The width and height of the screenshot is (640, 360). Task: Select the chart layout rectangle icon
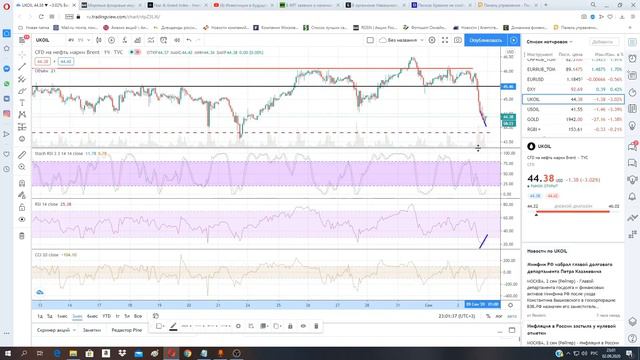tap(370, 40)
